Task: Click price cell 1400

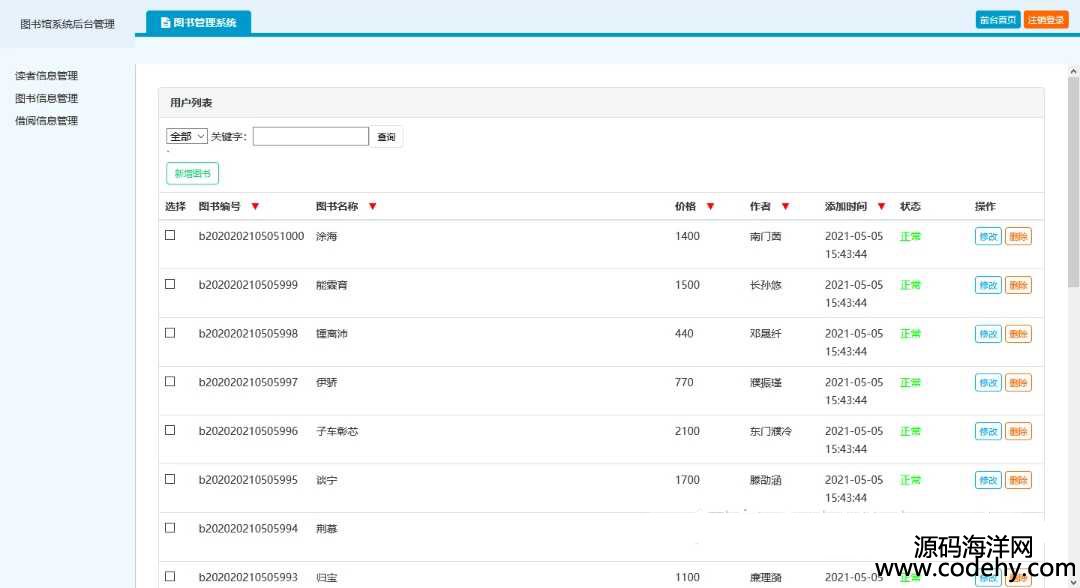Action: [687, 236]
